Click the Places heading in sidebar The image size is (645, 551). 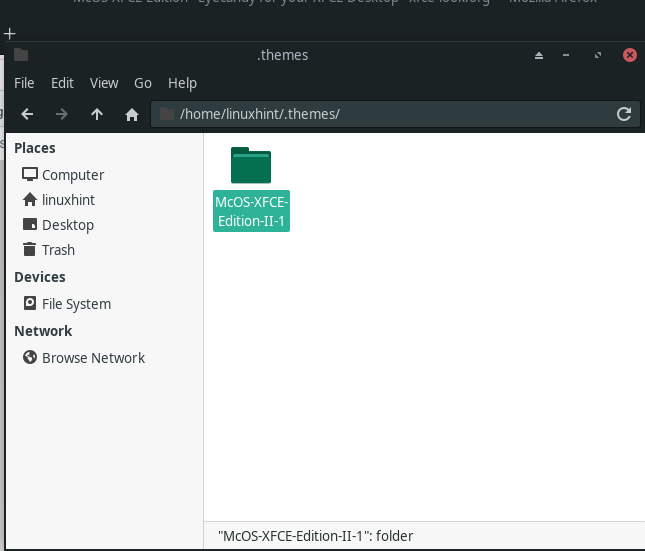(x=35, y=148)
